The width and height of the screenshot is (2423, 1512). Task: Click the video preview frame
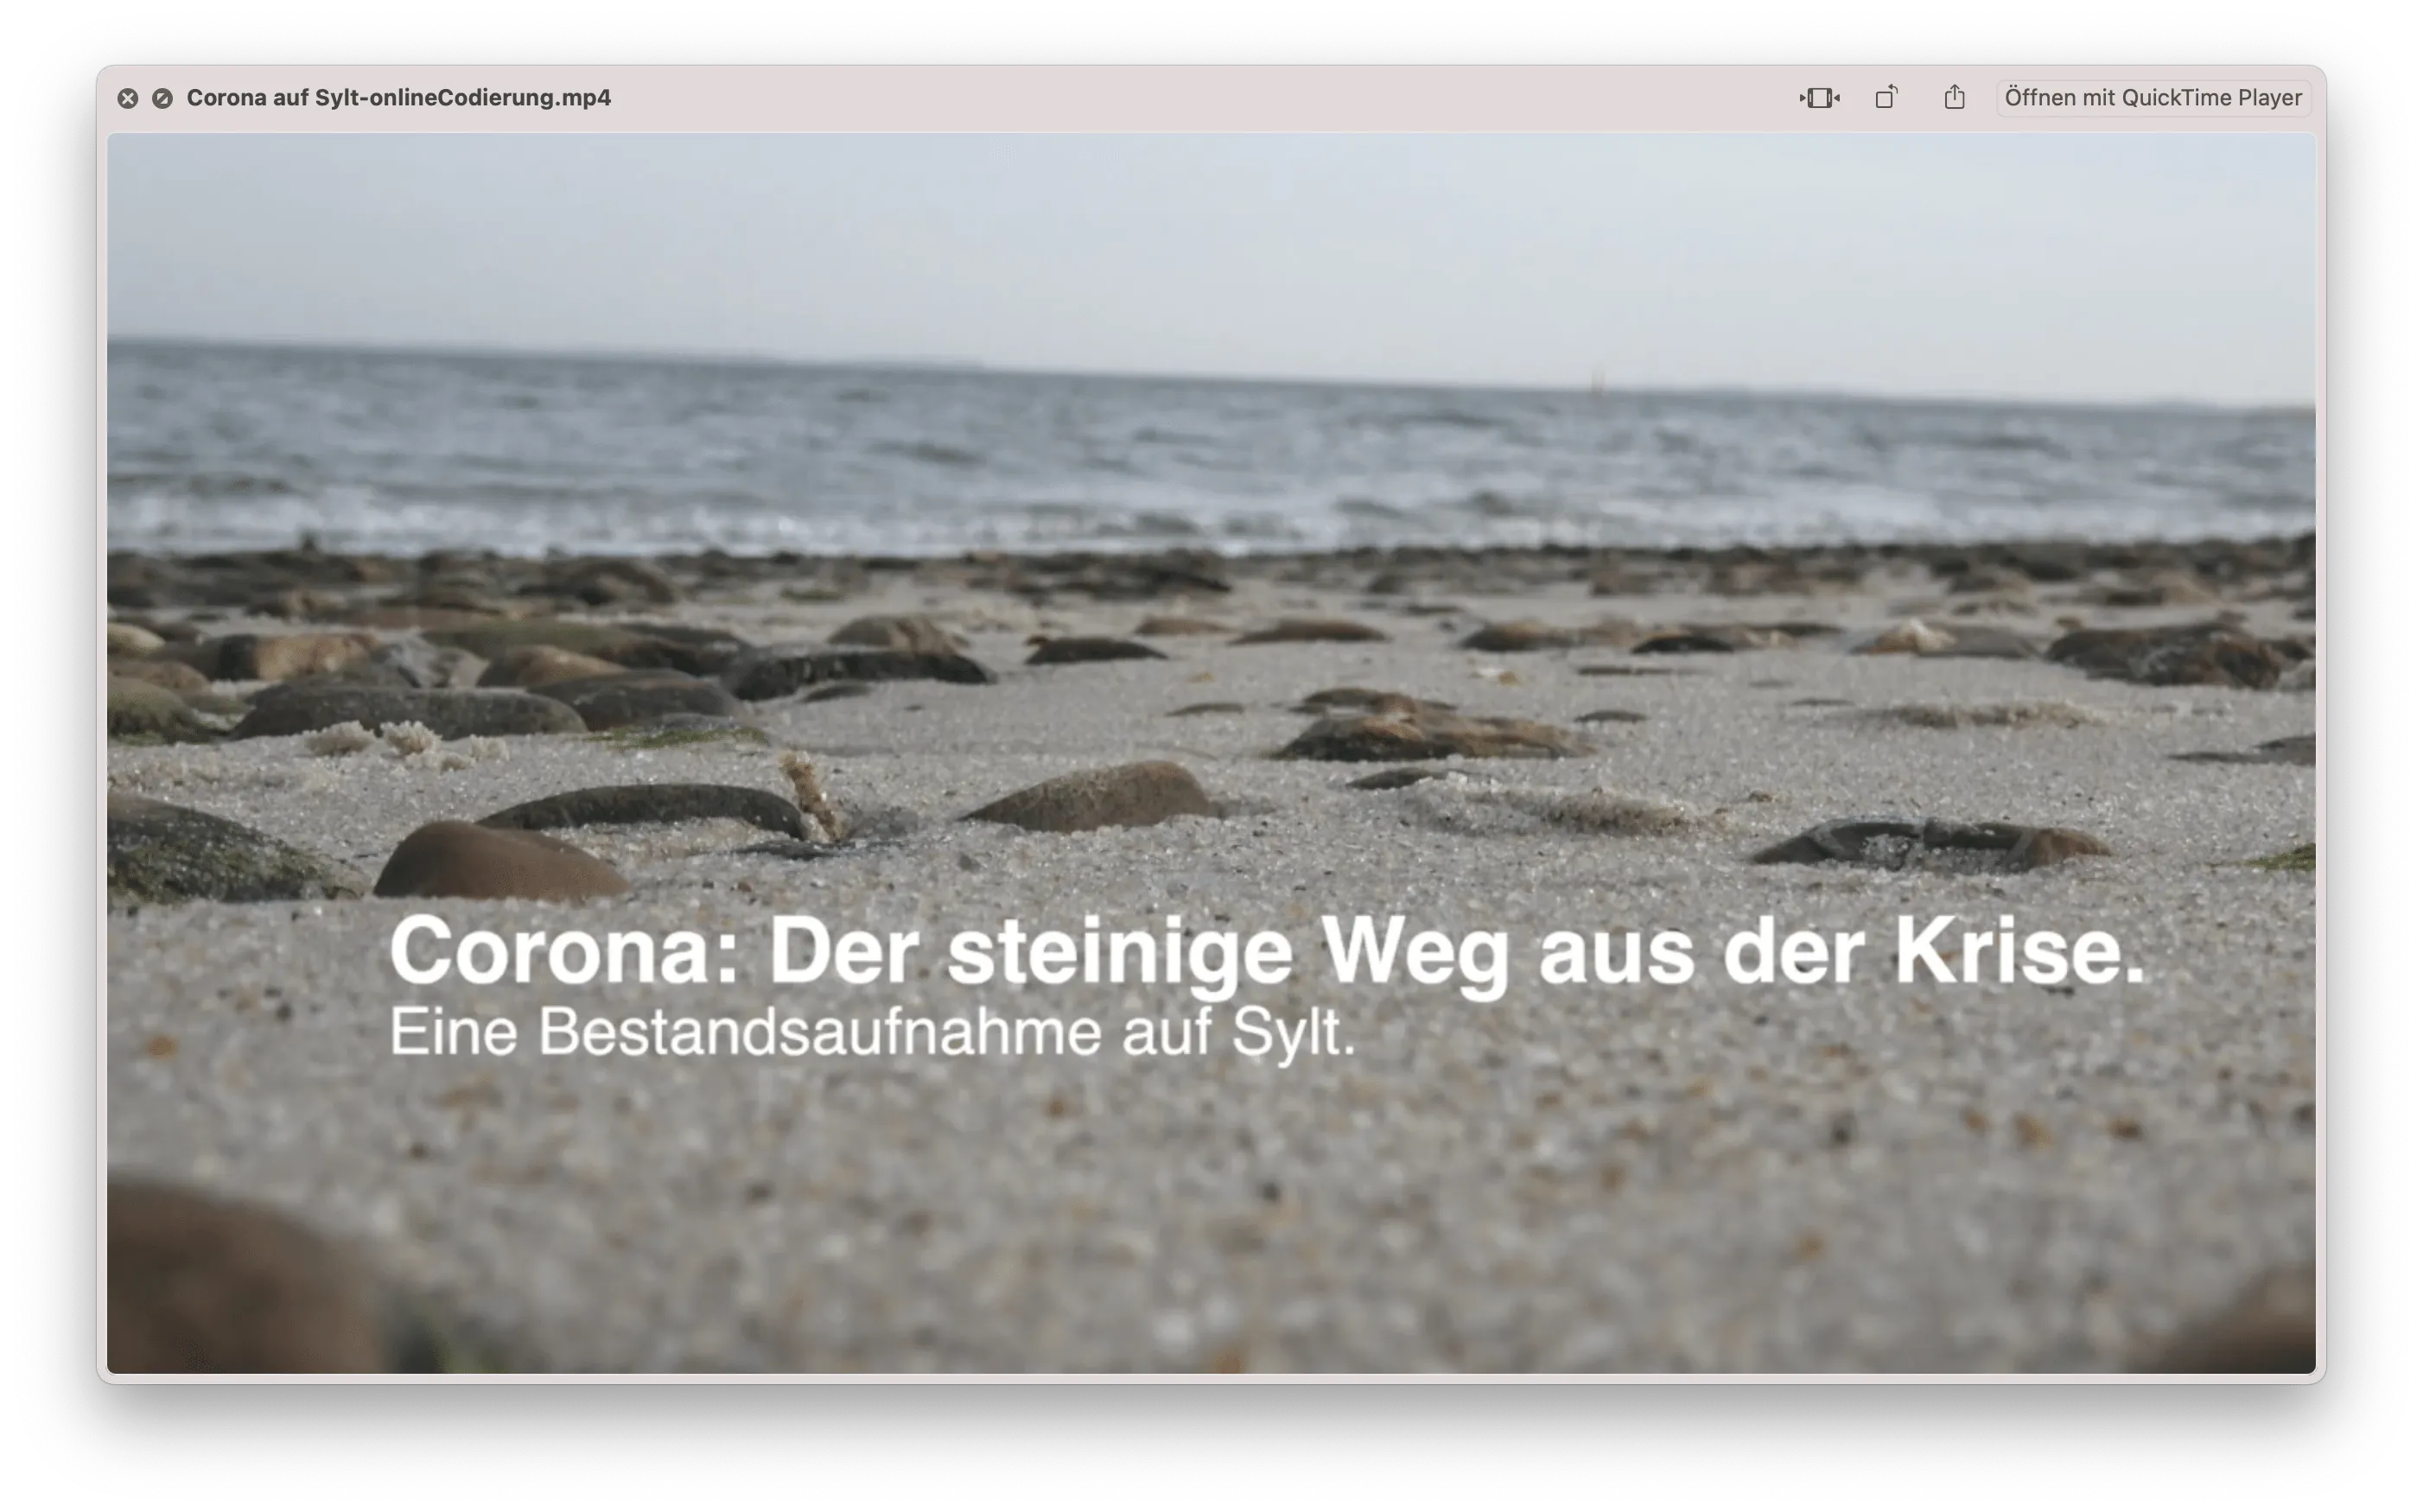click(x=1211, y=753)
